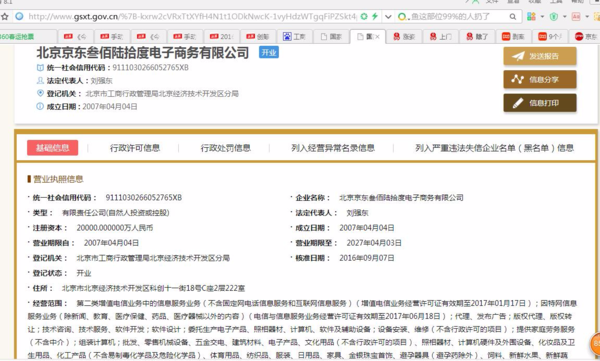Select the 基础信息 tab
Image resolution: width=600 pixels, height=361 pixels.
pos(52,148)
